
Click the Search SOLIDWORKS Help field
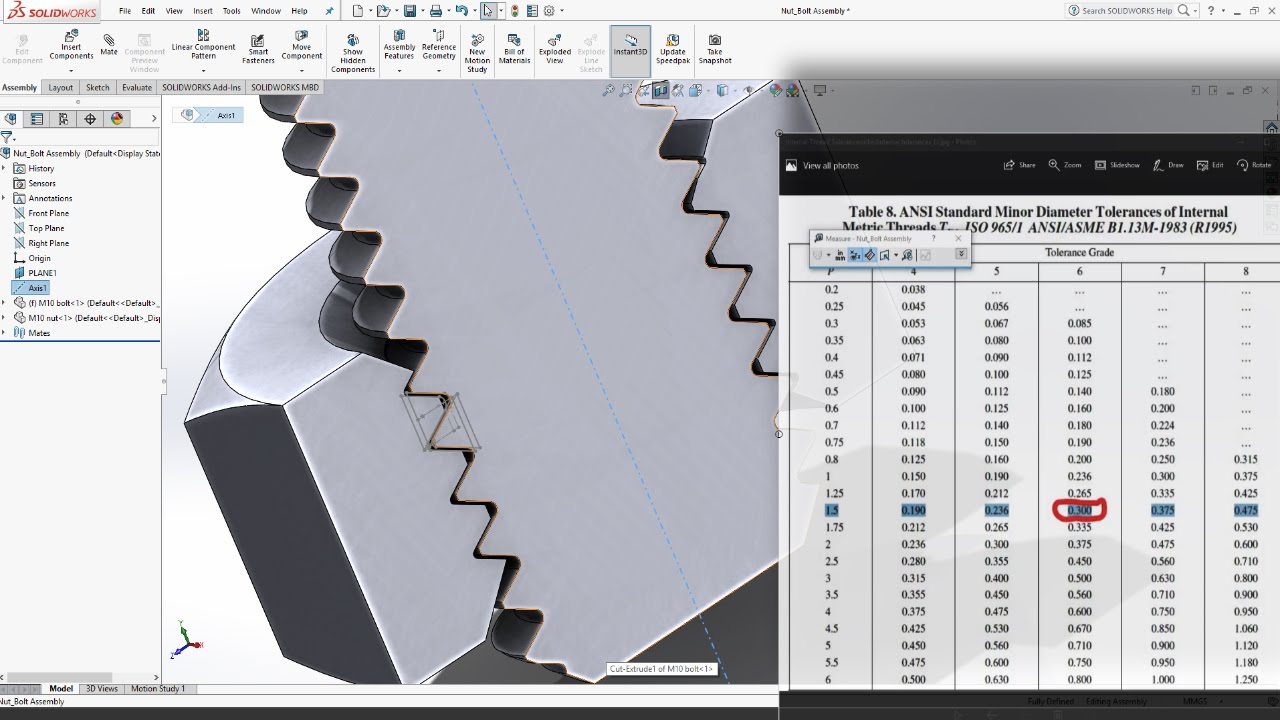pos(1127,10)
